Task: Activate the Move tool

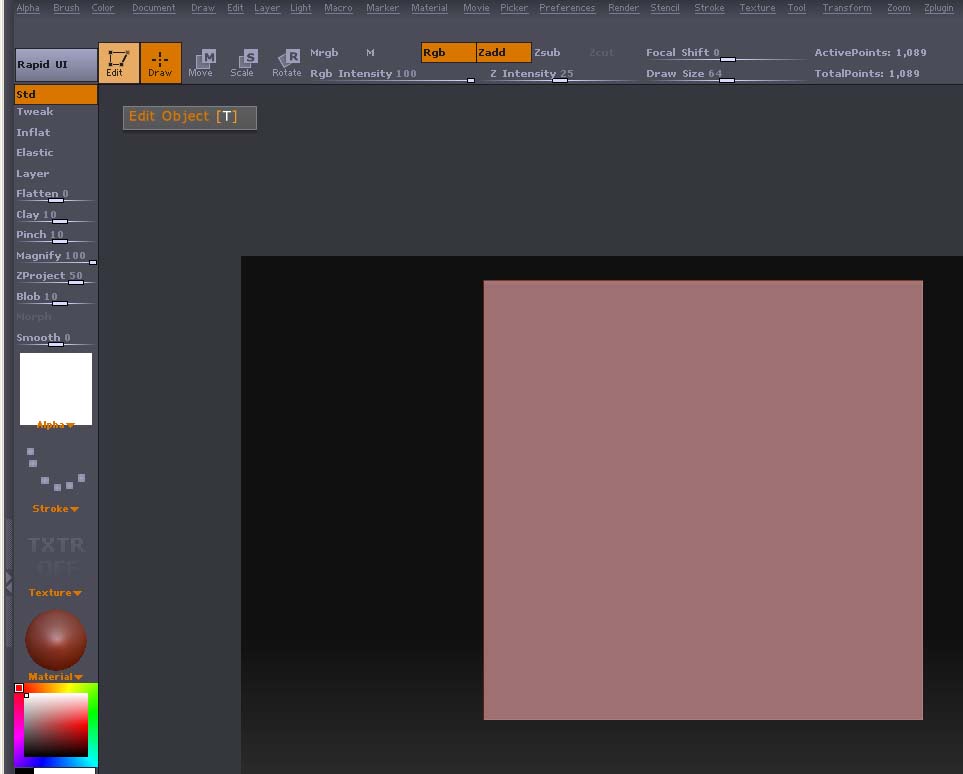Action: pos(201,63)
